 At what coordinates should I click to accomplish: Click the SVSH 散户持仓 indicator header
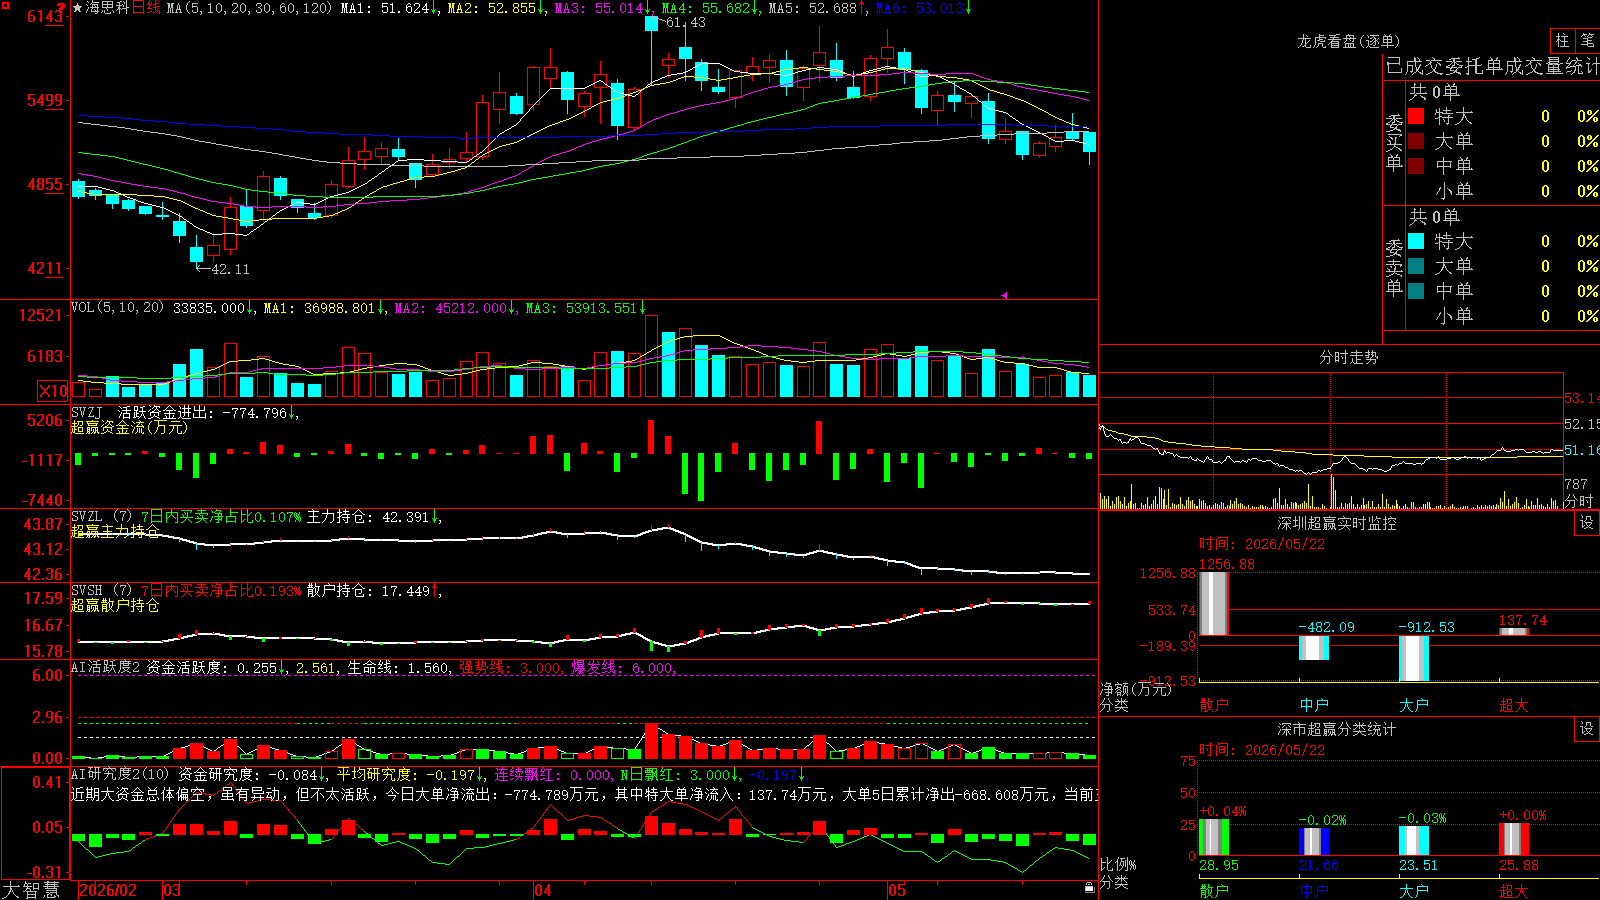255,591
